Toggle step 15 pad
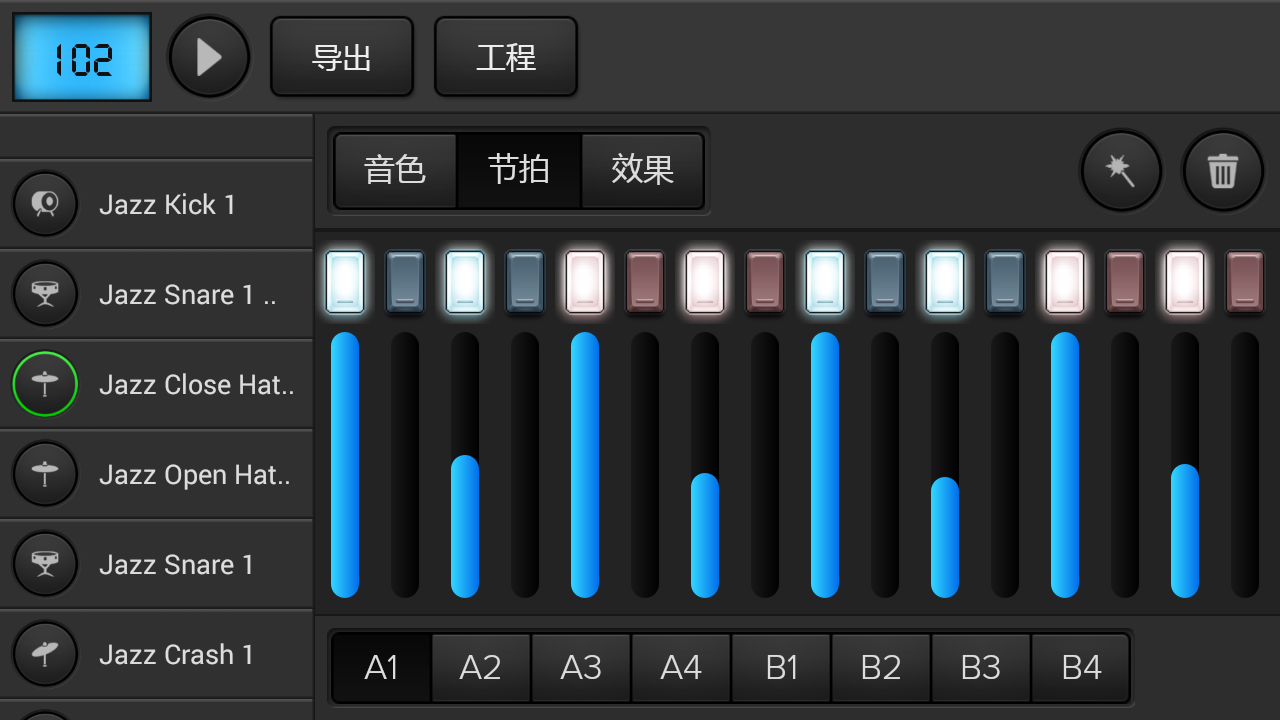1280x720 pixels. (x=1185, y=282)
